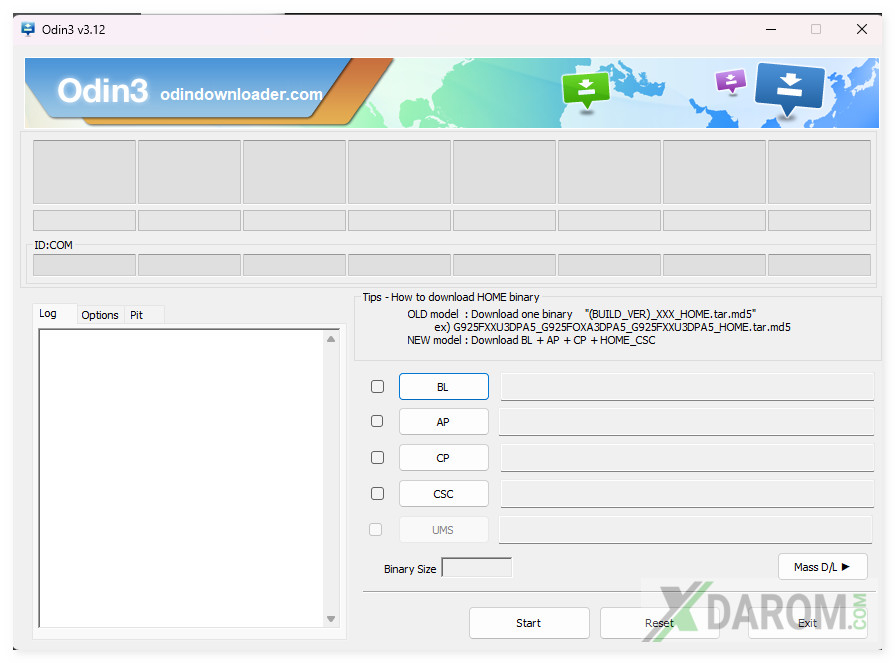Viewport: 895px width, 663px height.
Task: Click the Binary Size field
Action: 476,568
